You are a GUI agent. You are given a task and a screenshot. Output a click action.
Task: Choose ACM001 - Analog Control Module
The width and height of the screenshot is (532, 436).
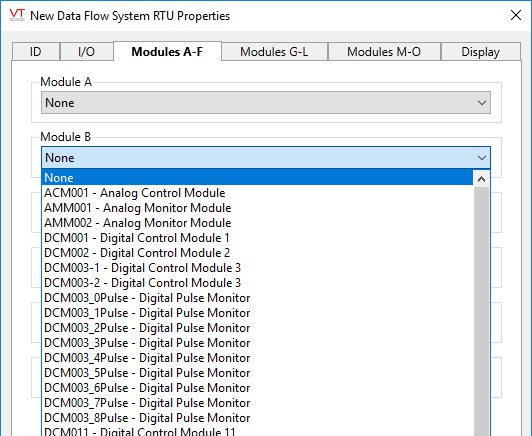257,193
